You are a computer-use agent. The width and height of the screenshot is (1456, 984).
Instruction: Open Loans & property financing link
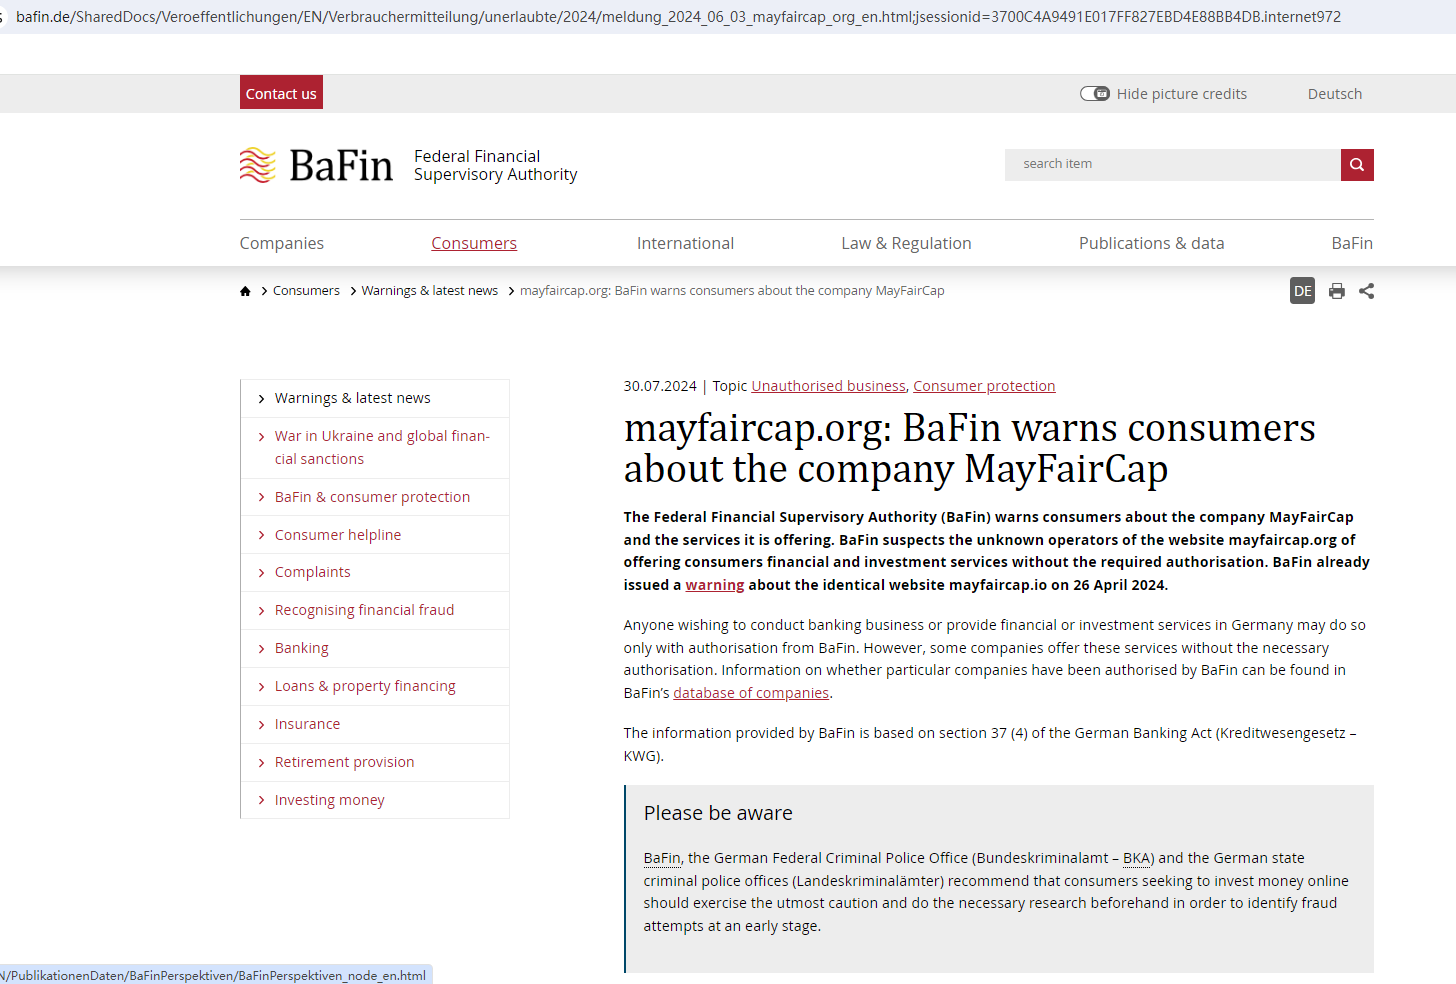(x=365, y=686)
